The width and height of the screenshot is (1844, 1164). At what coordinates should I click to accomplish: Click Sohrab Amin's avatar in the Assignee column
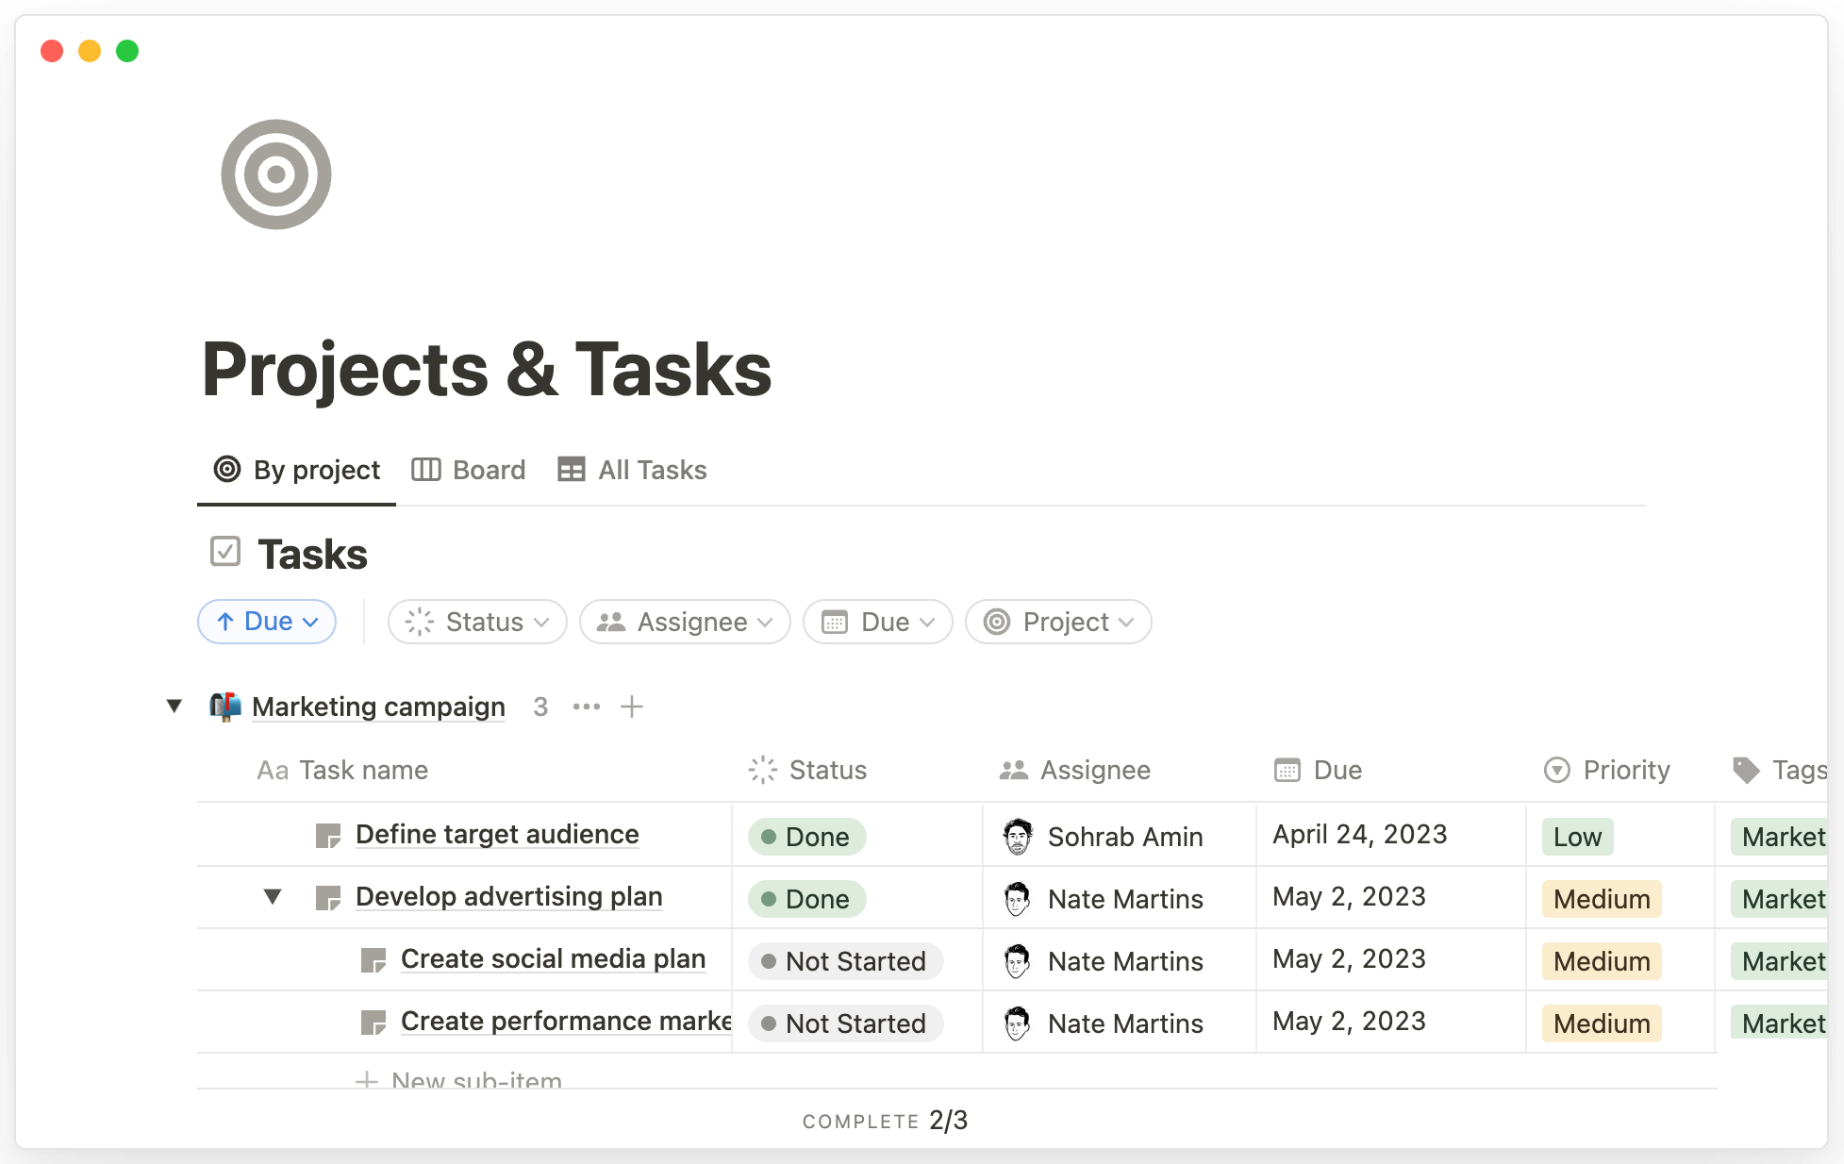pyautogui.click(x=1018, y=836)
